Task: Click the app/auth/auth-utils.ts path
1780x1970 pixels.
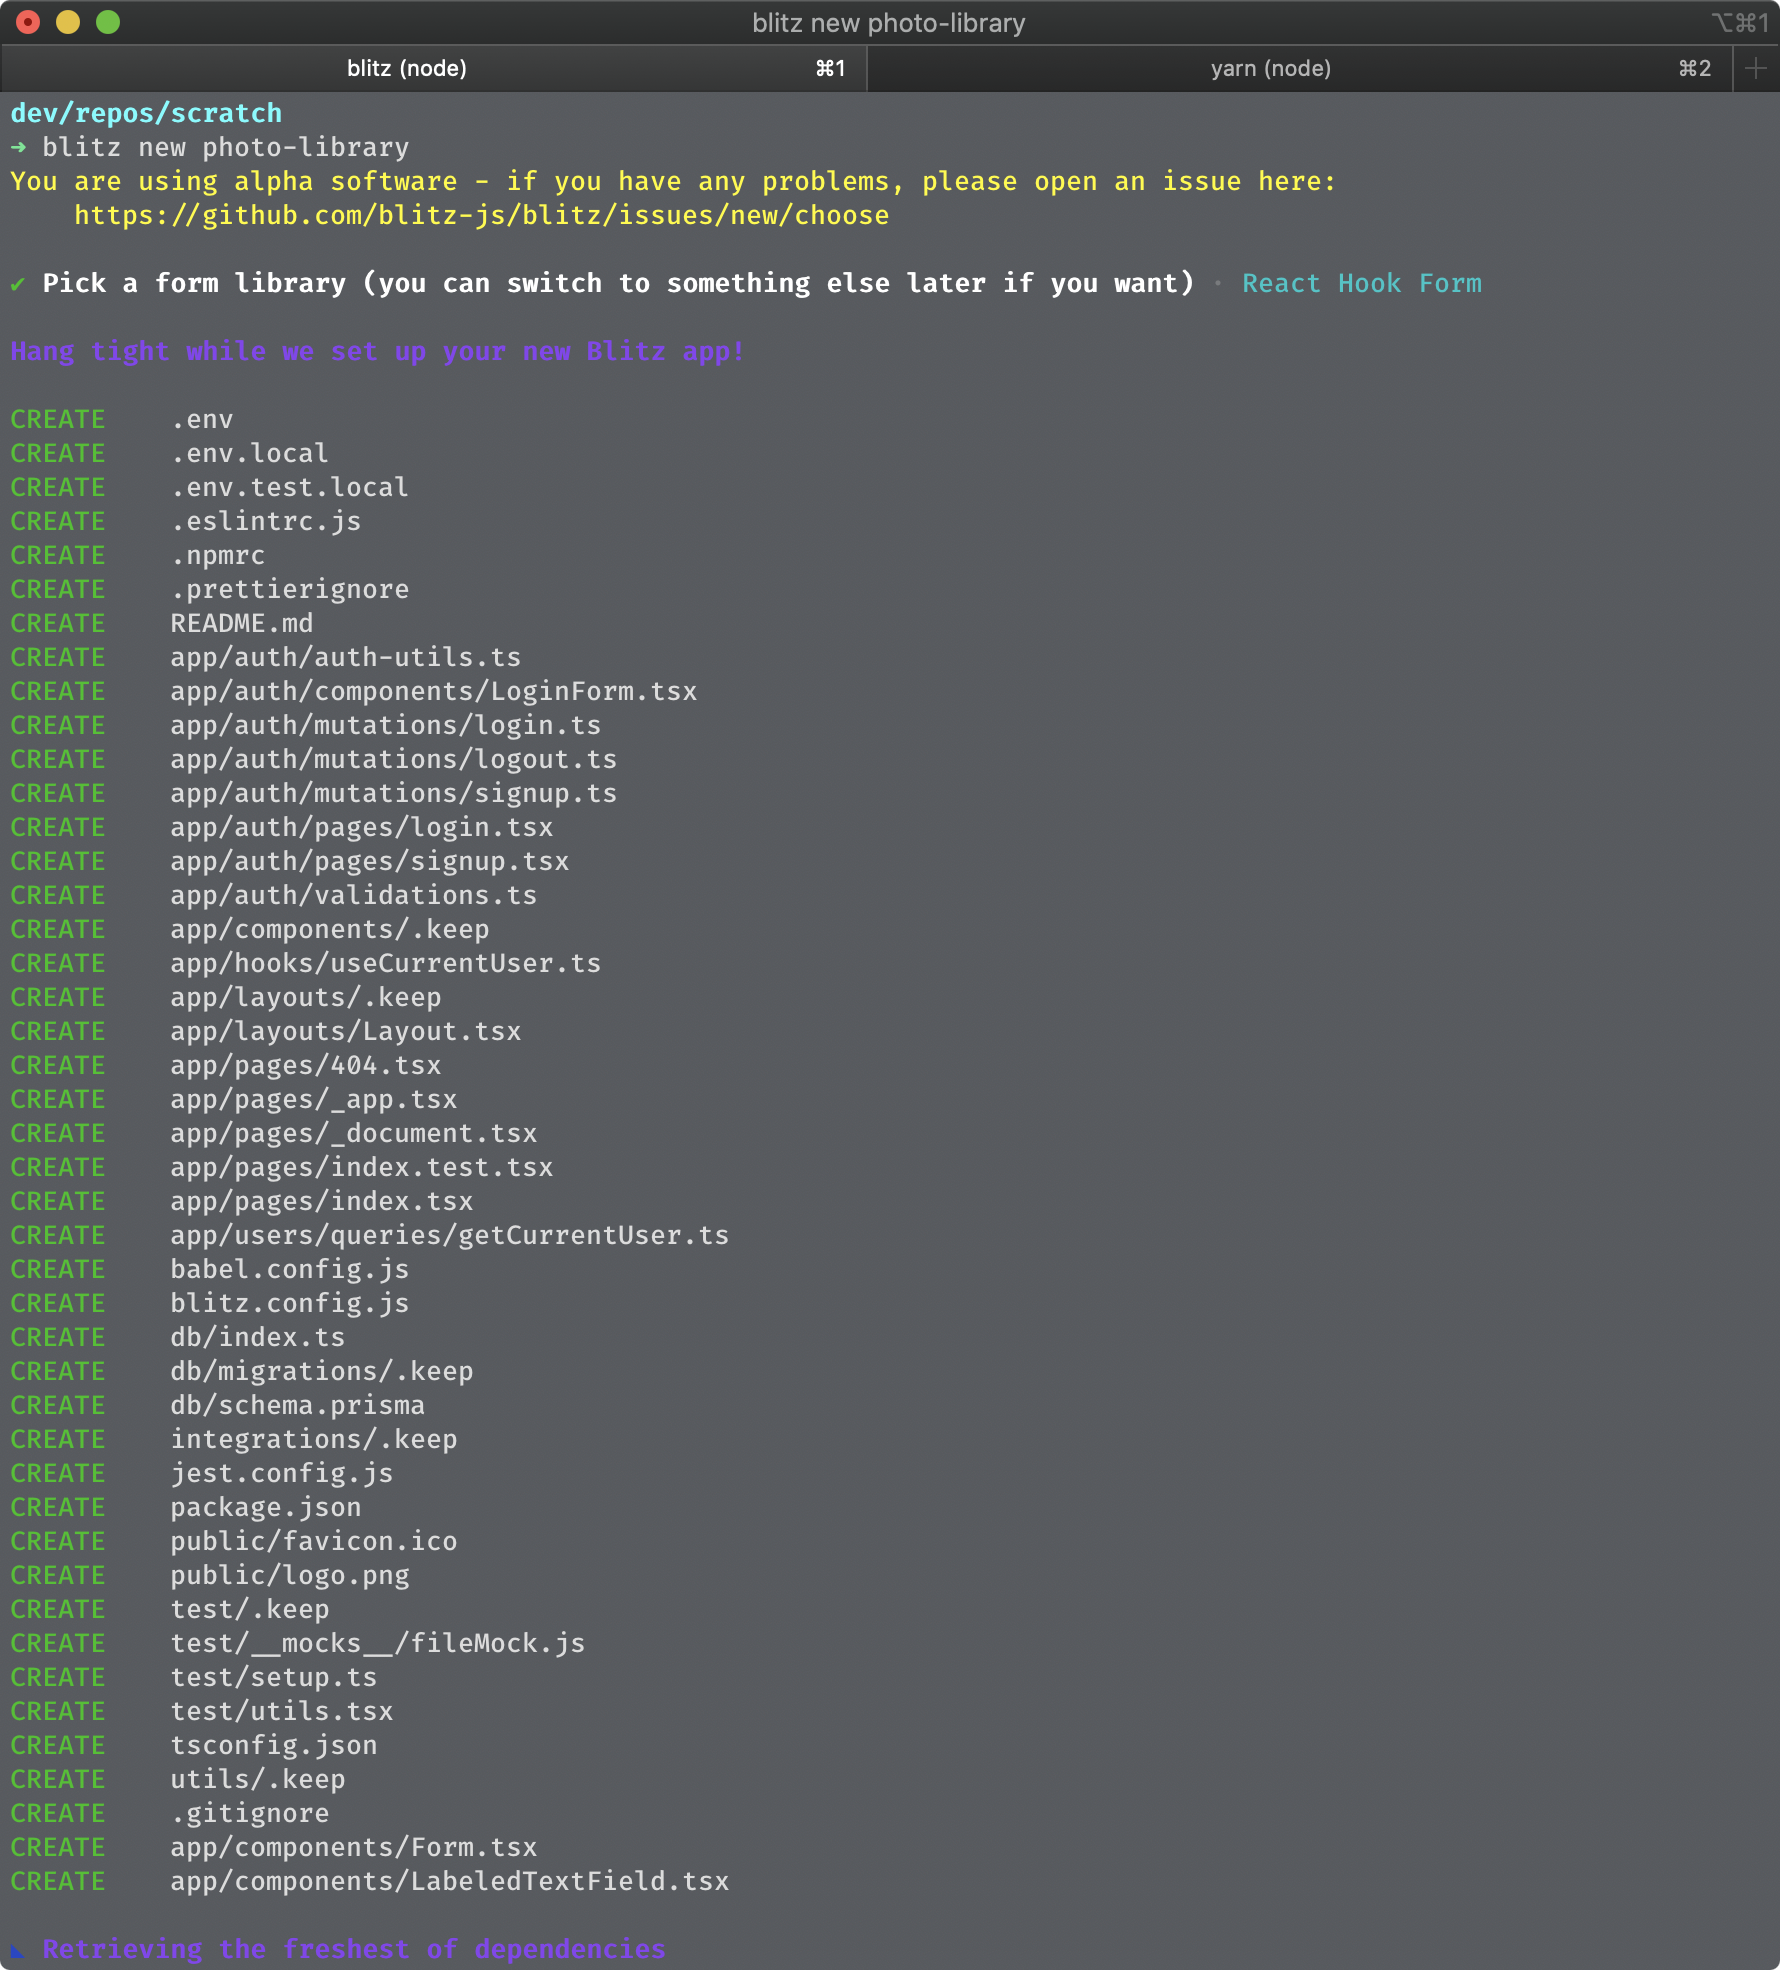Action: coord(346,657)
